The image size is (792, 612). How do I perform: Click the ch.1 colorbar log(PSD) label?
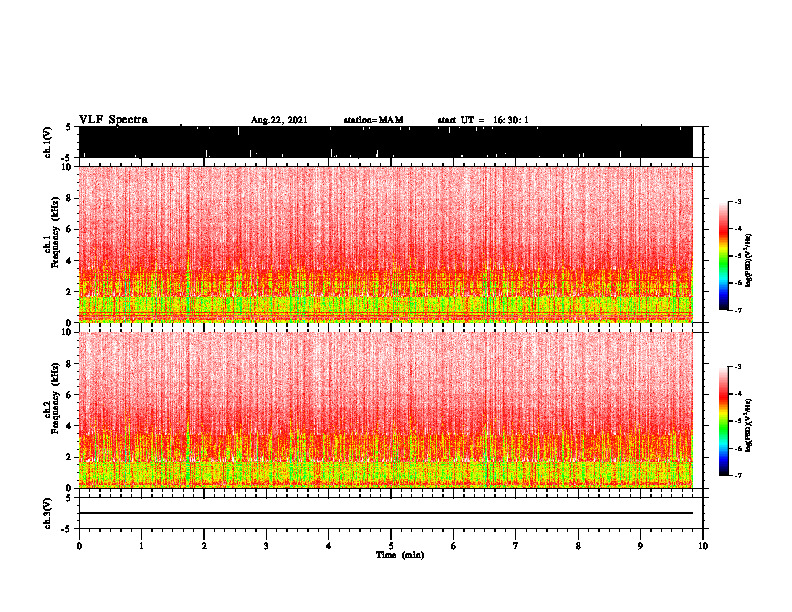pyautogui.click(x=748, y=260)
